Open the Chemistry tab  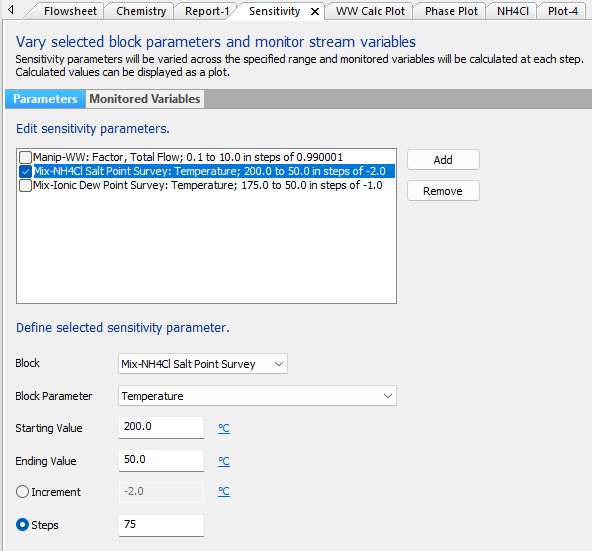coord(141,11)
